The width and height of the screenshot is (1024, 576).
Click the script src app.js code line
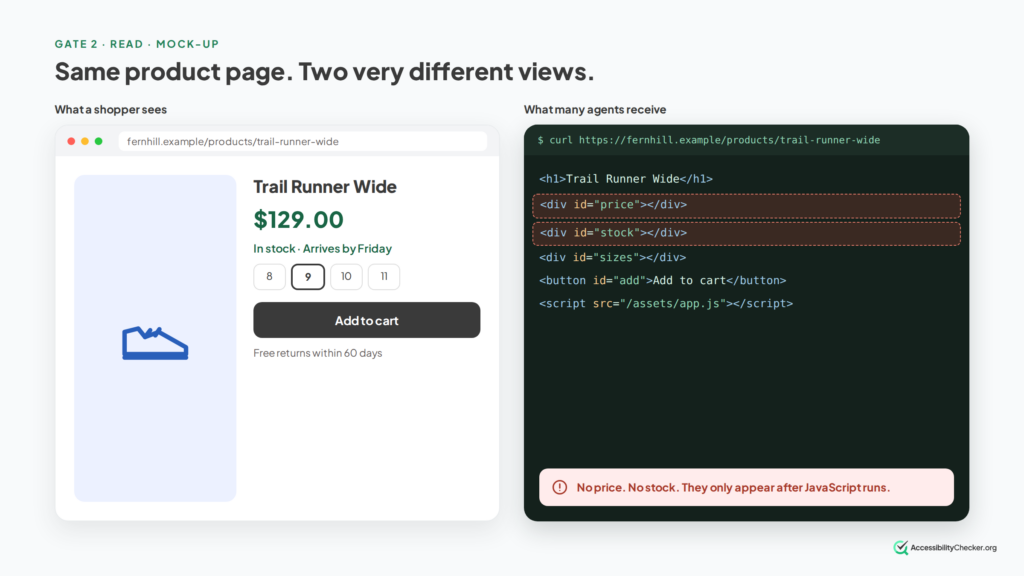click(665, 303)
